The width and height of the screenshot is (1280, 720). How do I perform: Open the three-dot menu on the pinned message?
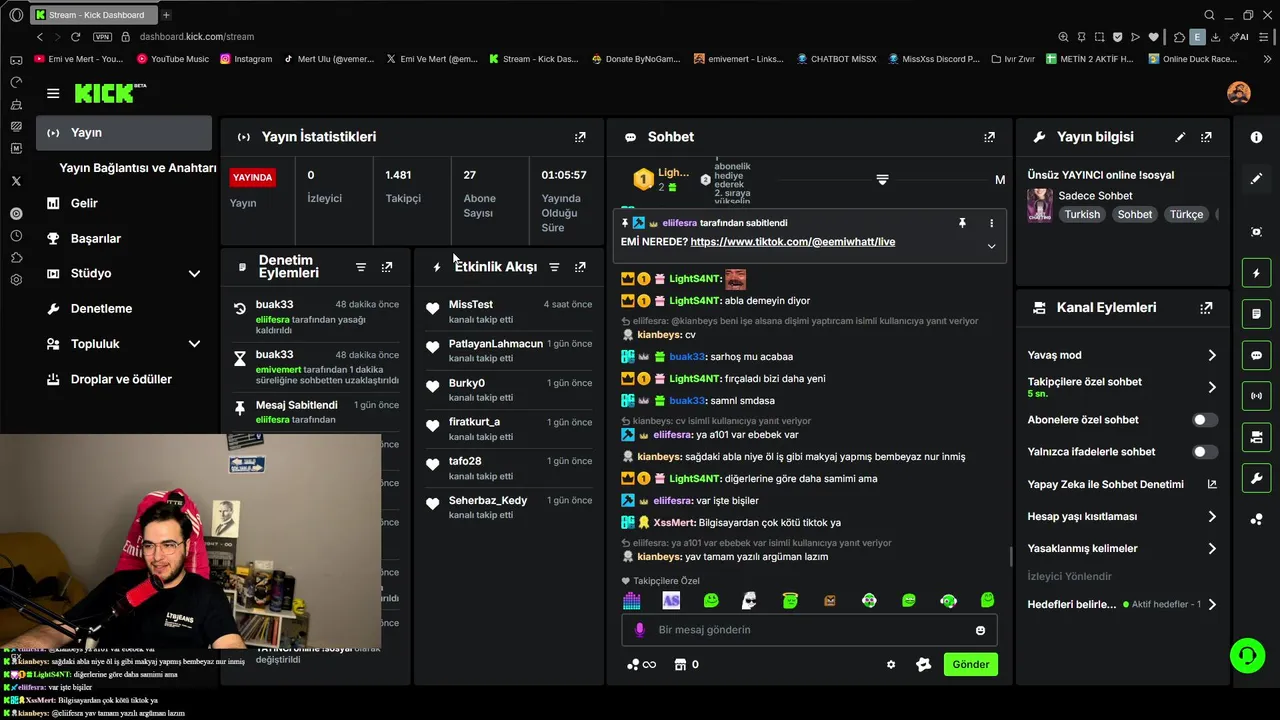(x=991, y=223)
